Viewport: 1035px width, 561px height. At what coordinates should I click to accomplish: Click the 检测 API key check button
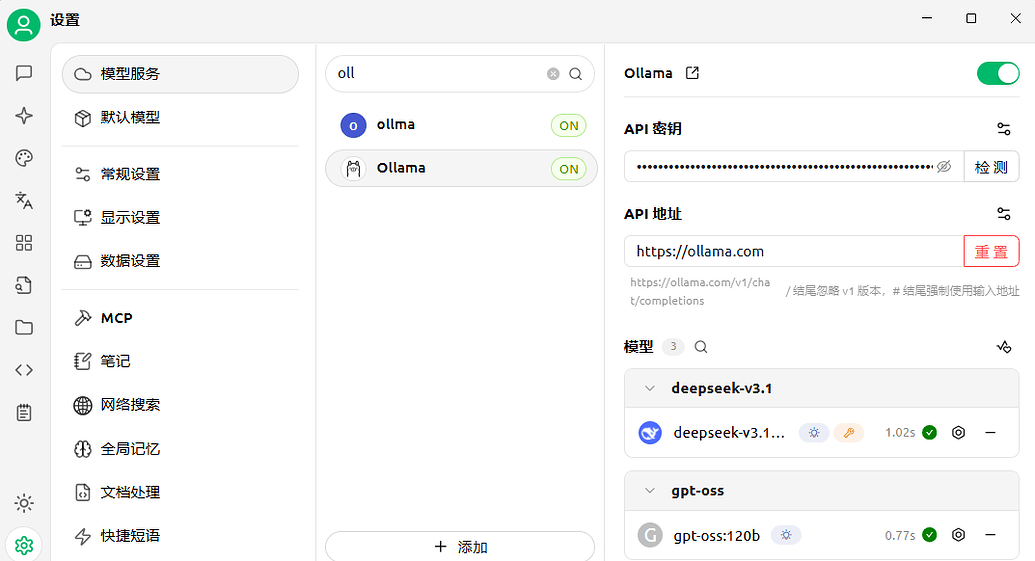coord(991,167)
